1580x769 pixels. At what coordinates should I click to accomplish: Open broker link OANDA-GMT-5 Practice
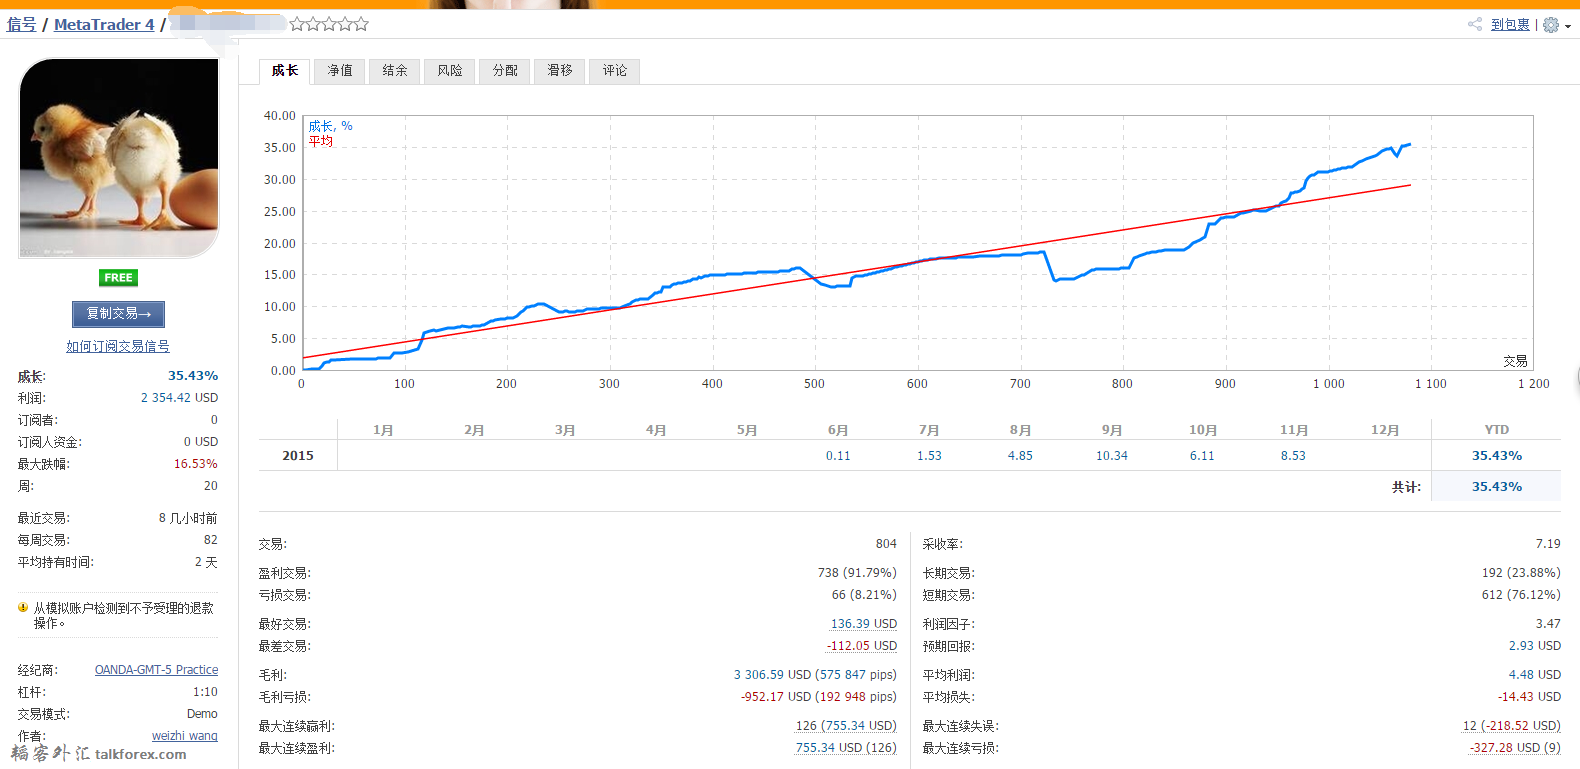tap(156, 670)
